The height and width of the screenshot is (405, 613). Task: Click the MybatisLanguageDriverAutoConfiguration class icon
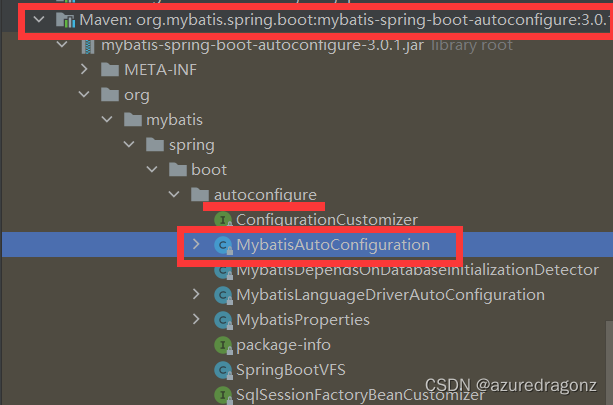224,295
